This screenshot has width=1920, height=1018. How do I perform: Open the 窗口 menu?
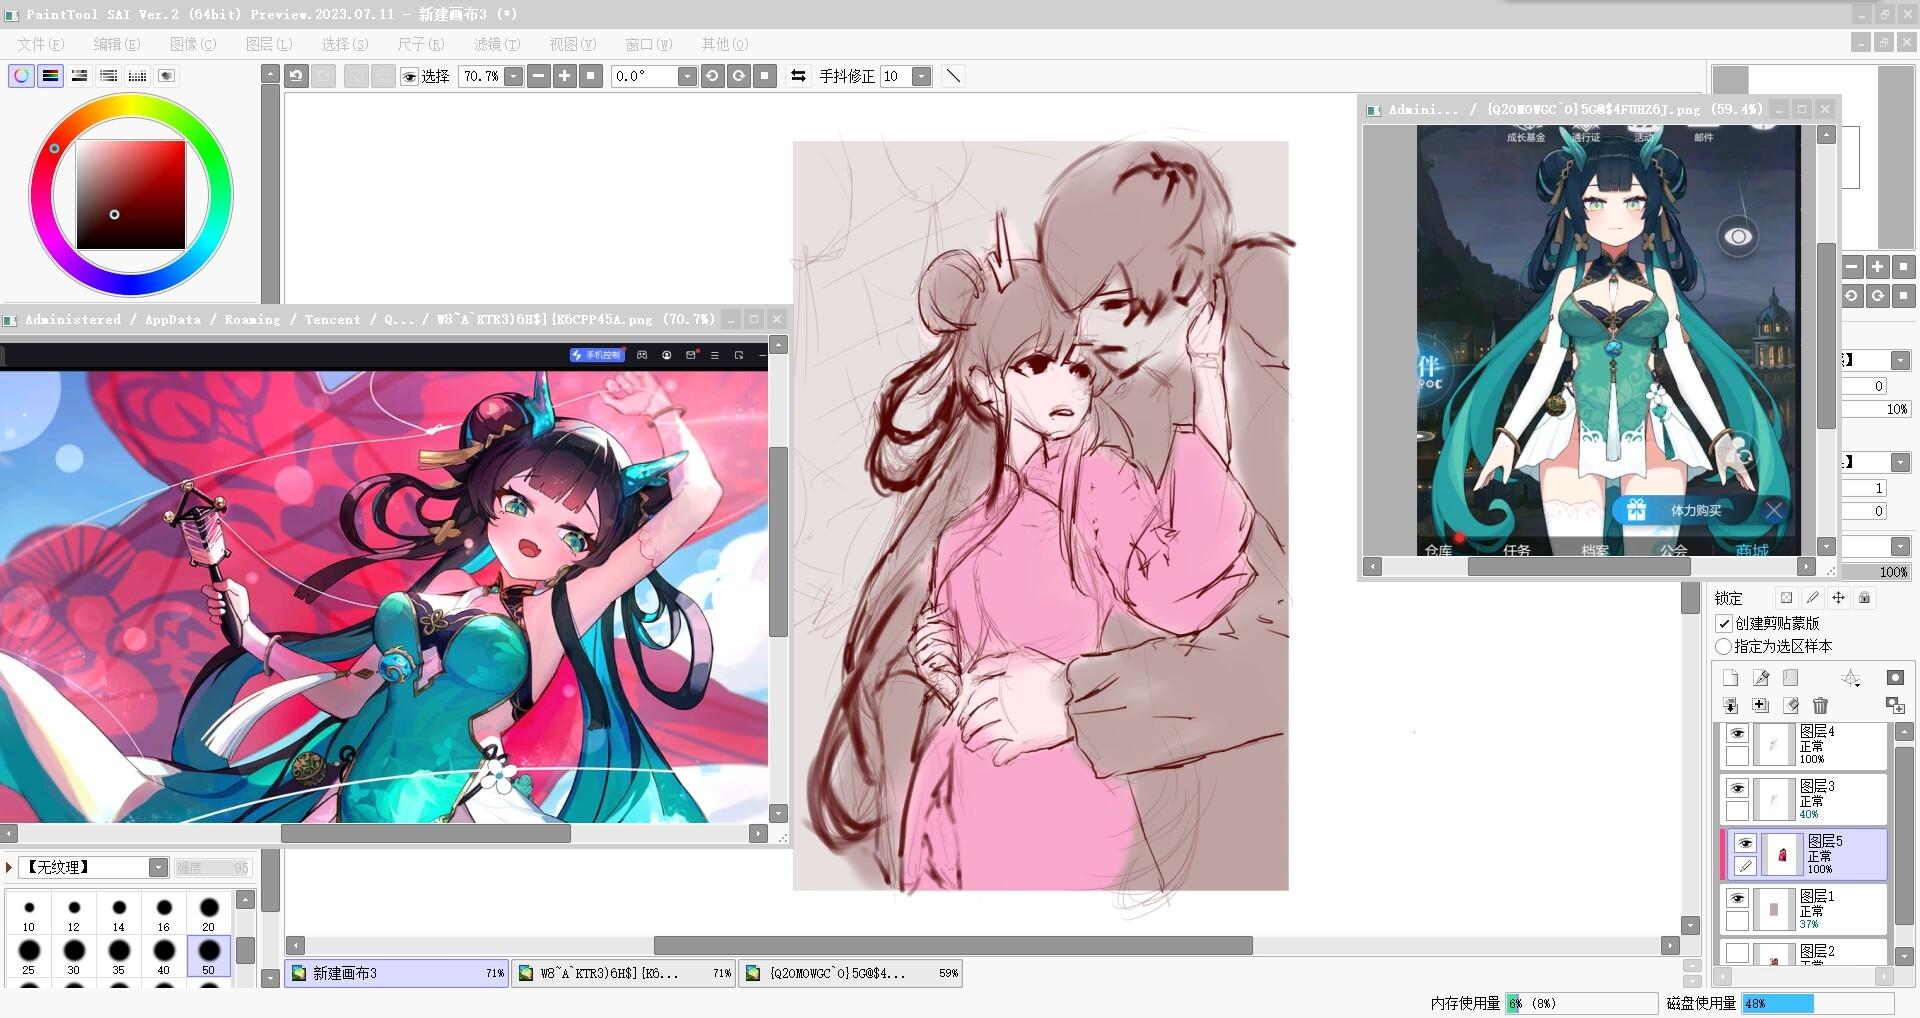(649, 44)
